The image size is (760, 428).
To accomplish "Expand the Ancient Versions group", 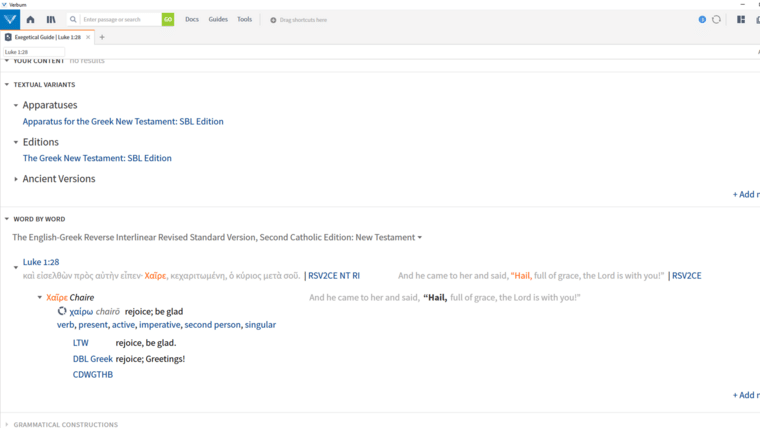I will [16, 179].
